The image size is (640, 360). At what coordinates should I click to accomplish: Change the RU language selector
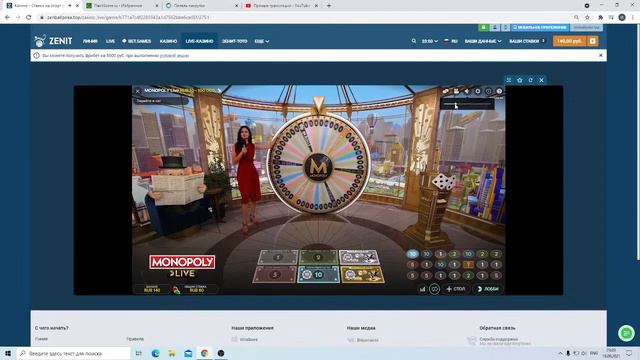click(x=451, y=41)
